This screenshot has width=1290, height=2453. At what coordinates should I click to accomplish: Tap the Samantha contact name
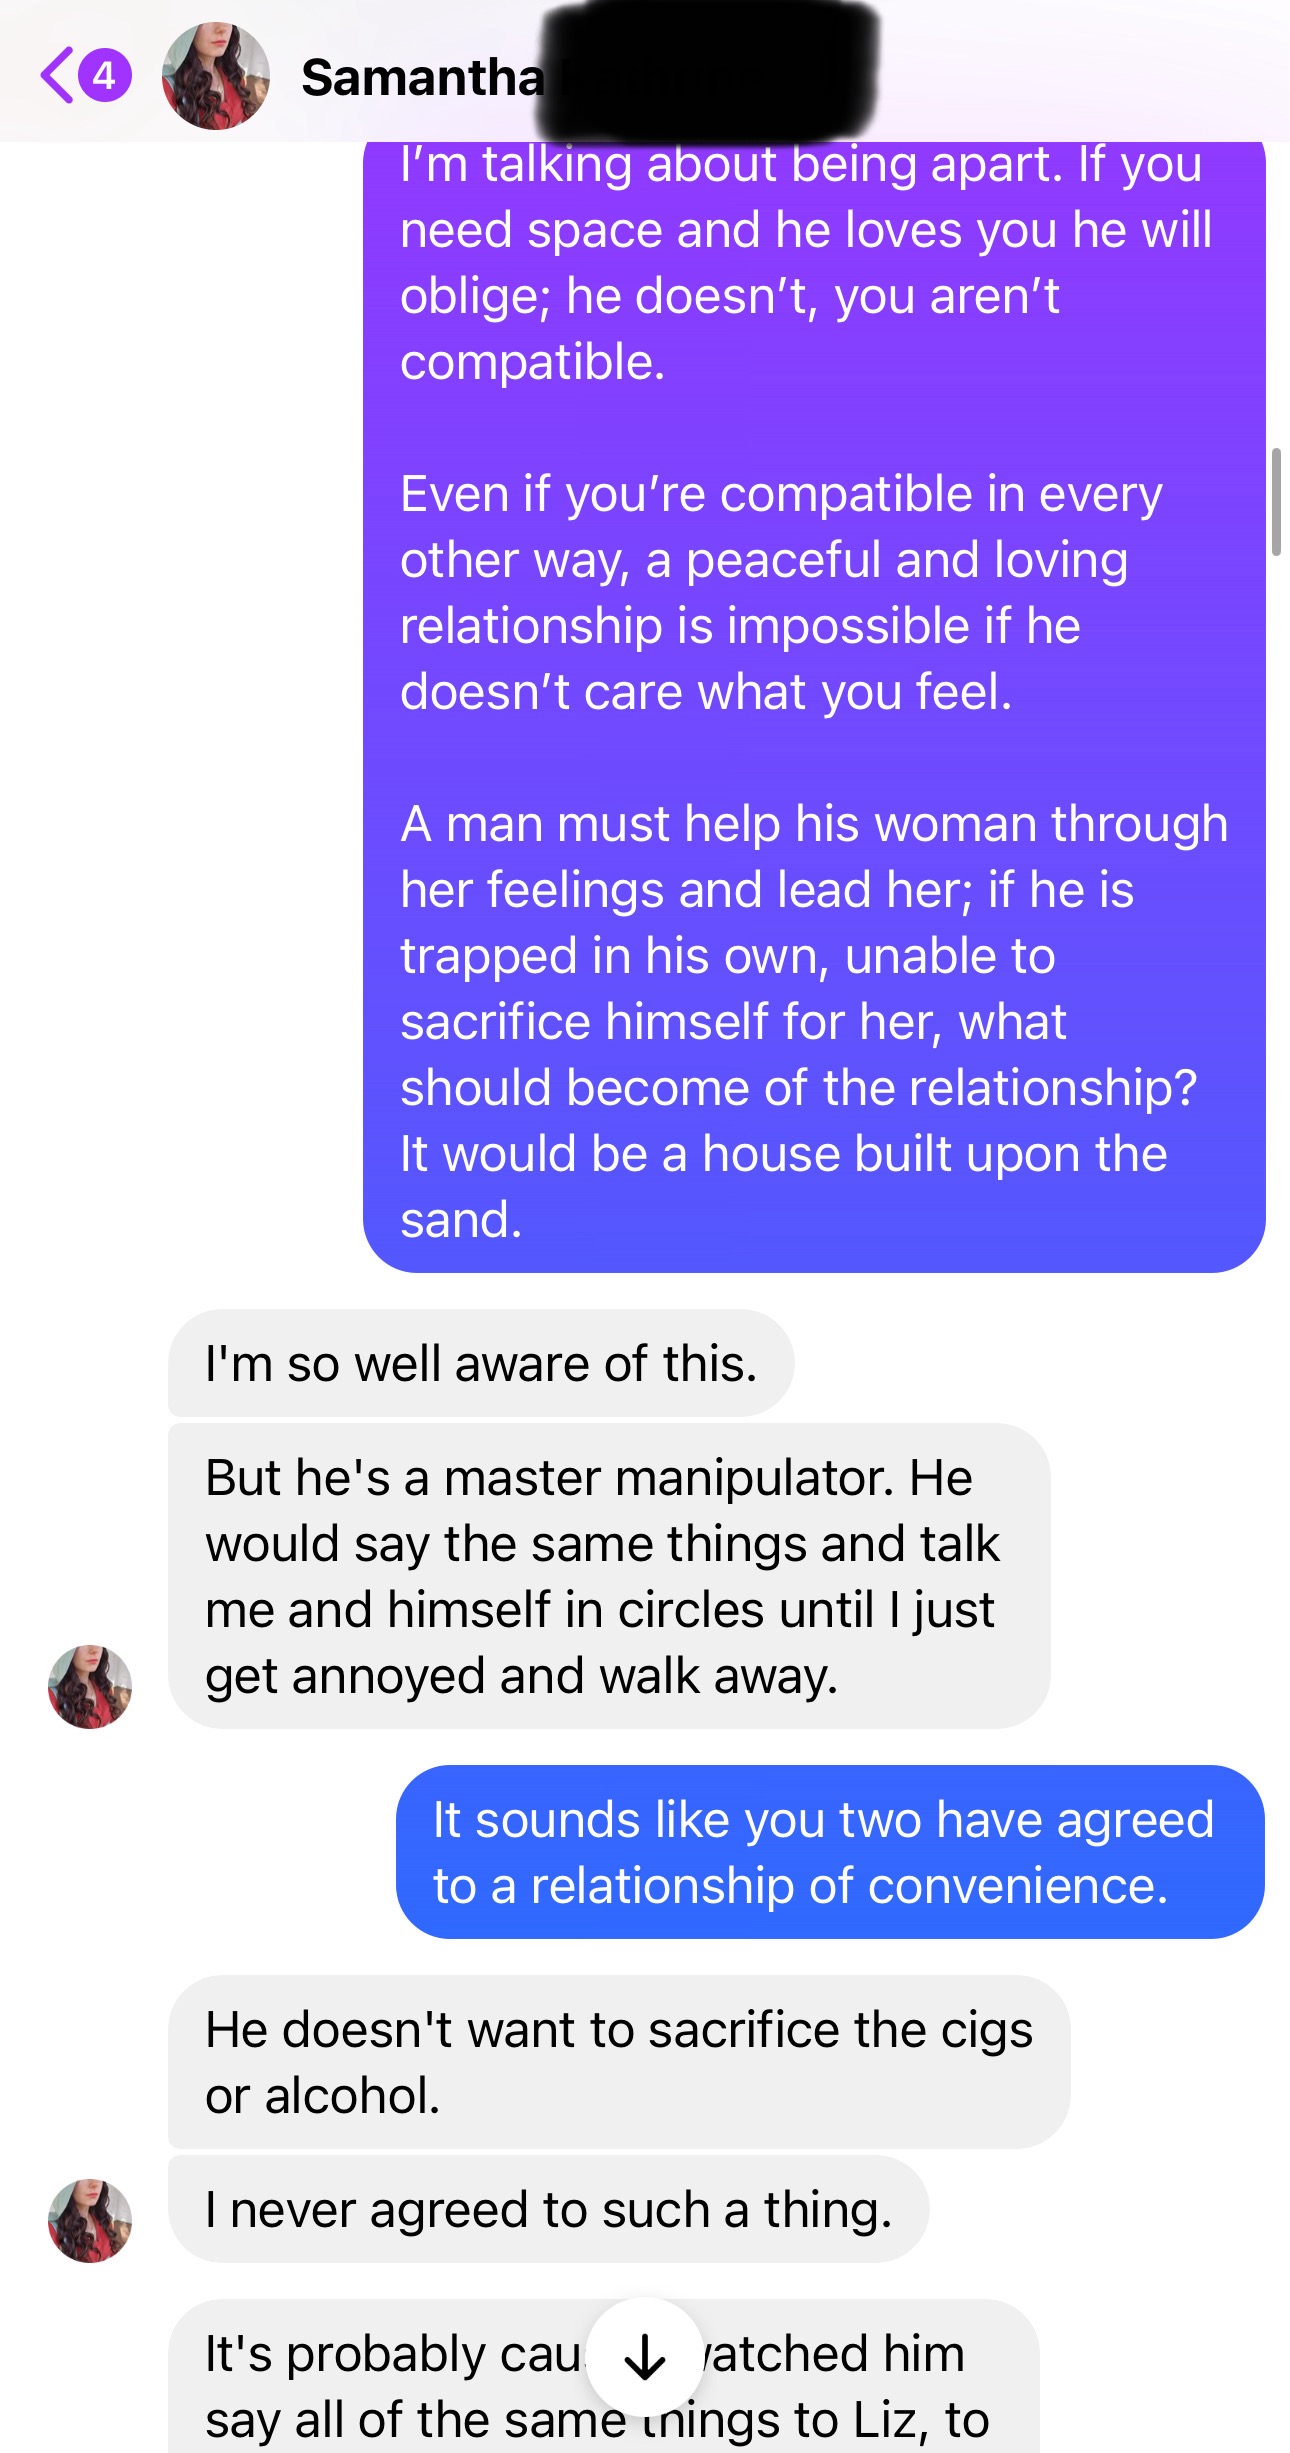(x=422, y=78)
